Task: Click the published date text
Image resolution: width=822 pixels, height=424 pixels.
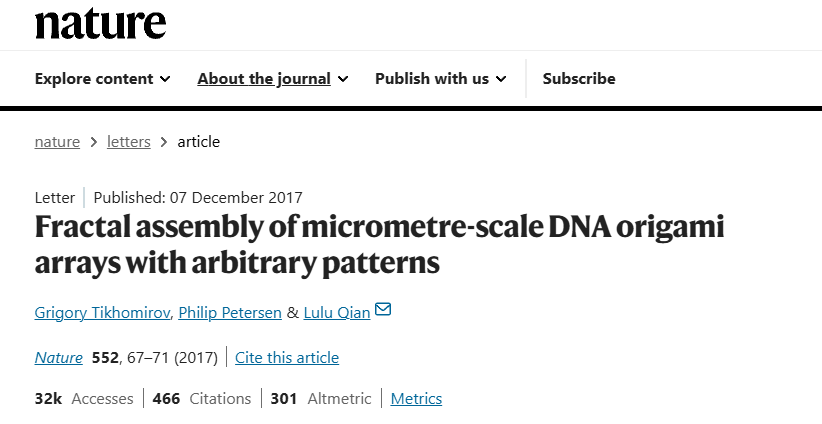Action: [197, 197]
